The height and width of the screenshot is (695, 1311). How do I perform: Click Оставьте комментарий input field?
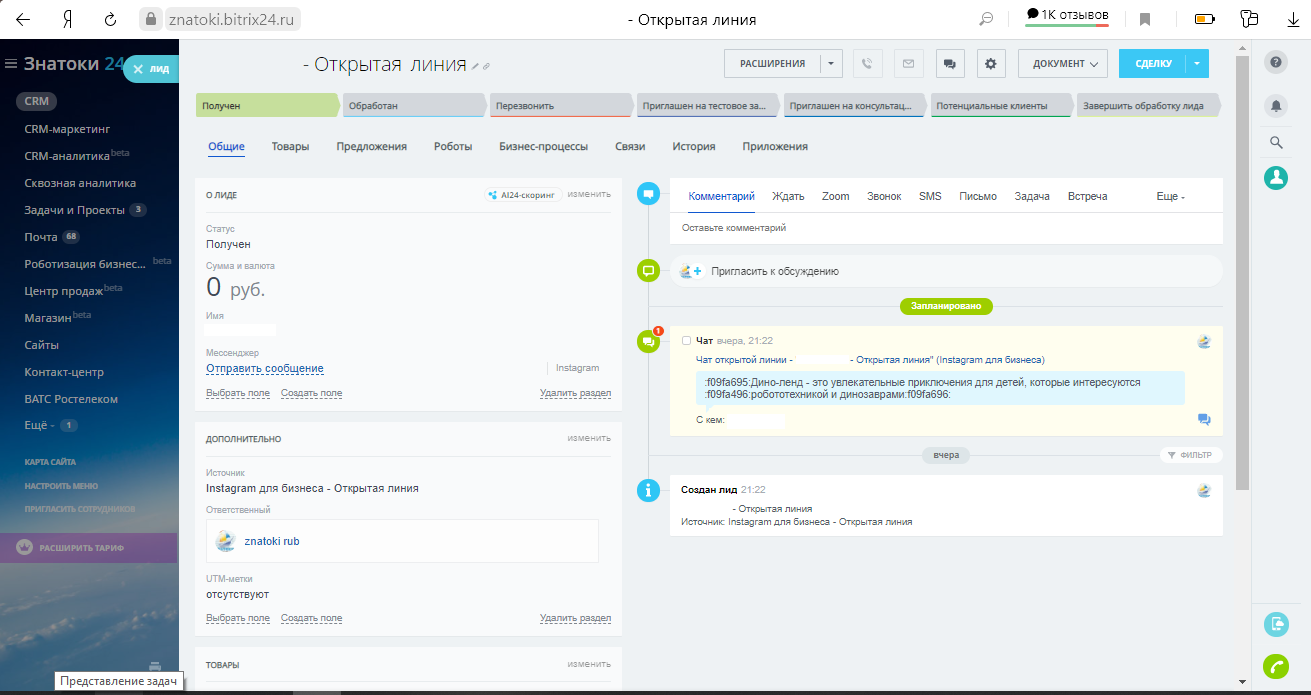click(x=946, y=228)
